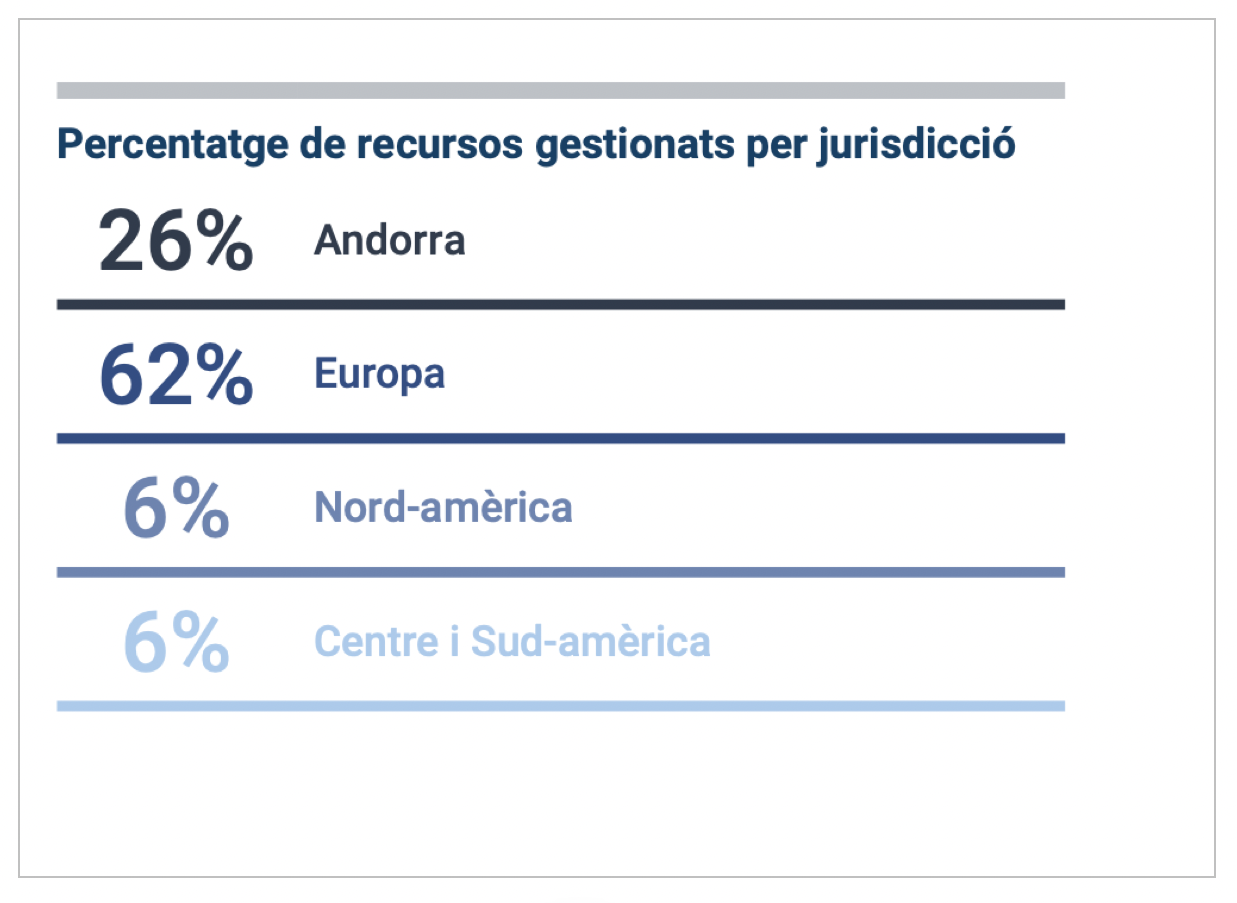
Task: Select the 6% figure beside Nord-amèrica
Action: (175, 509)
